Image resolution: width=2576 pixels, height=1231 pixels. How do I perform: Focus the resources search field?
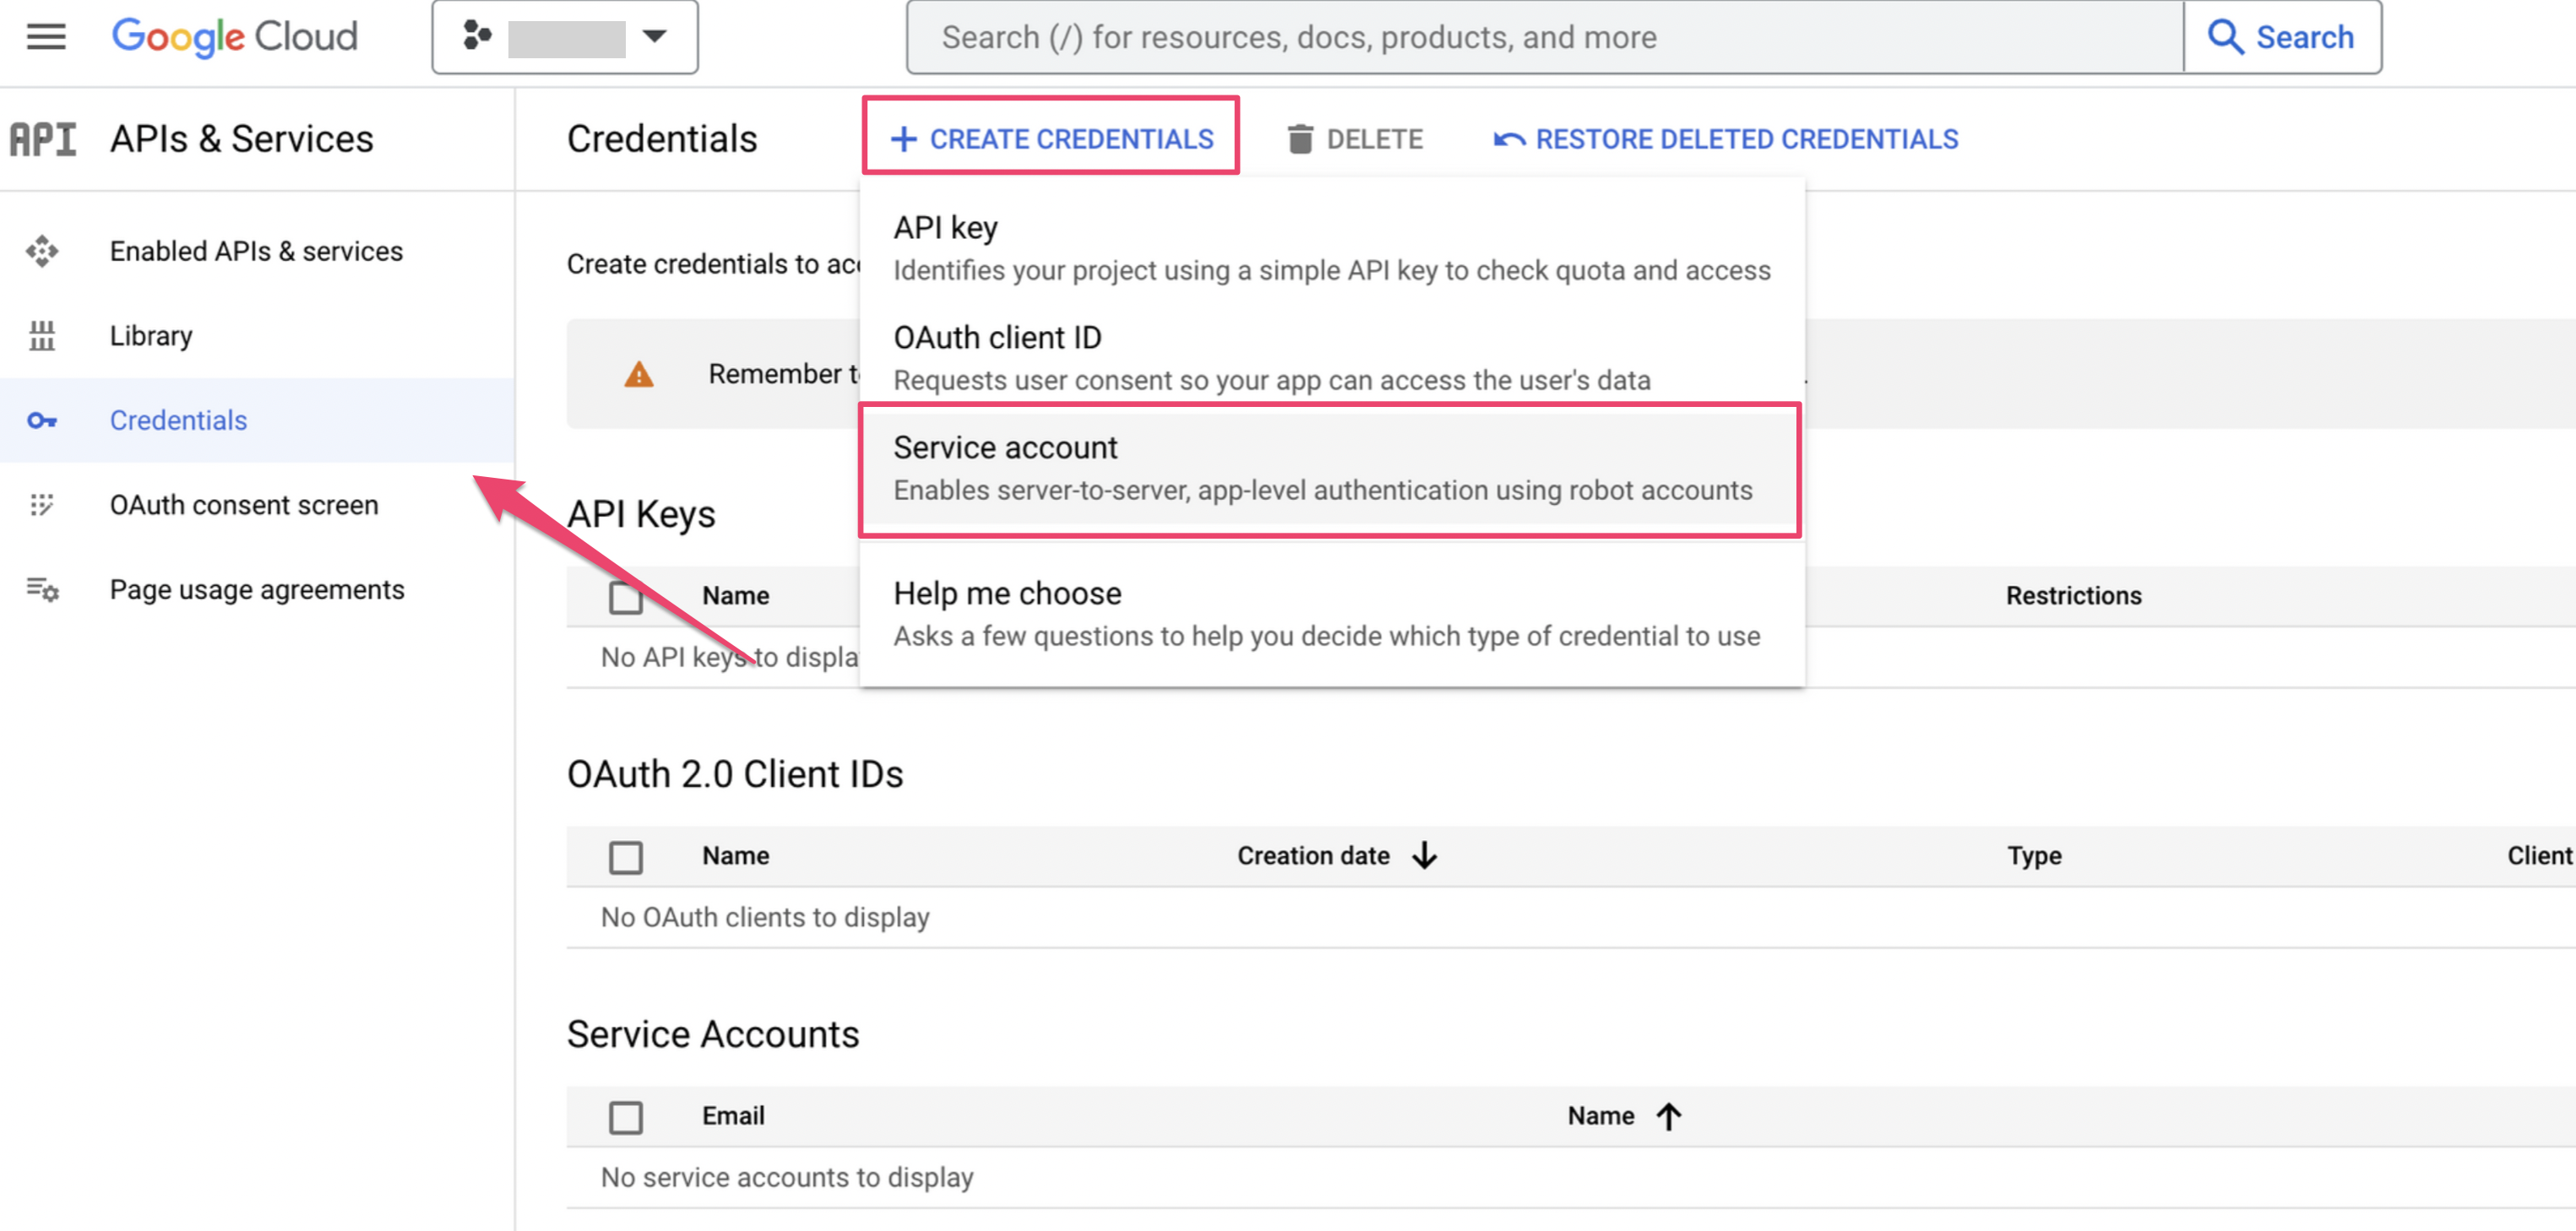click(1544, 37)
